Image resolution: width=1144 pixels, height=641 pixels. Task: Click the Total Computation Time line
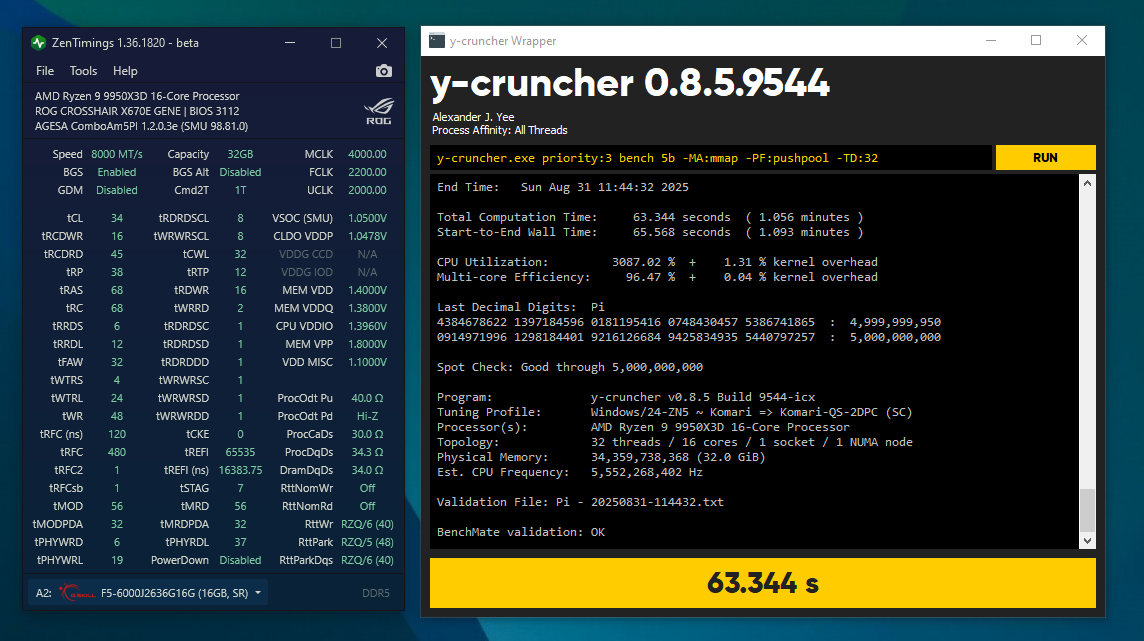(650, 217)
